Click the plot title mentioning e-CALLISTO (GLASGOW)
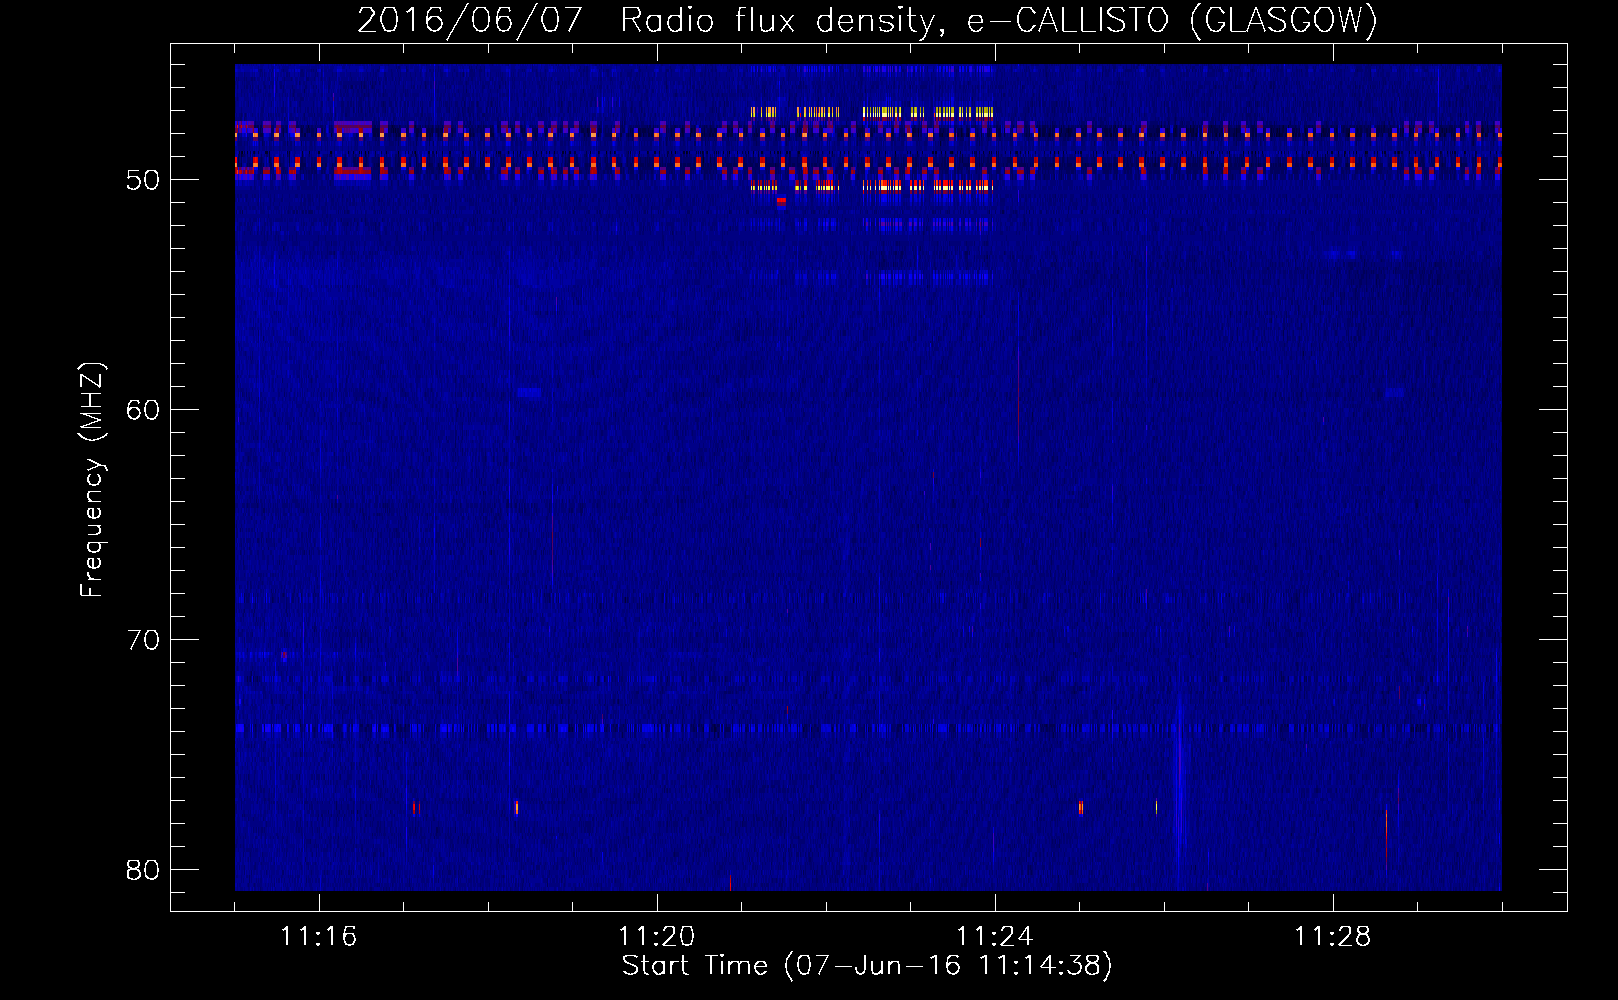Viewport: 1618px width, 1000px height. 867,20
